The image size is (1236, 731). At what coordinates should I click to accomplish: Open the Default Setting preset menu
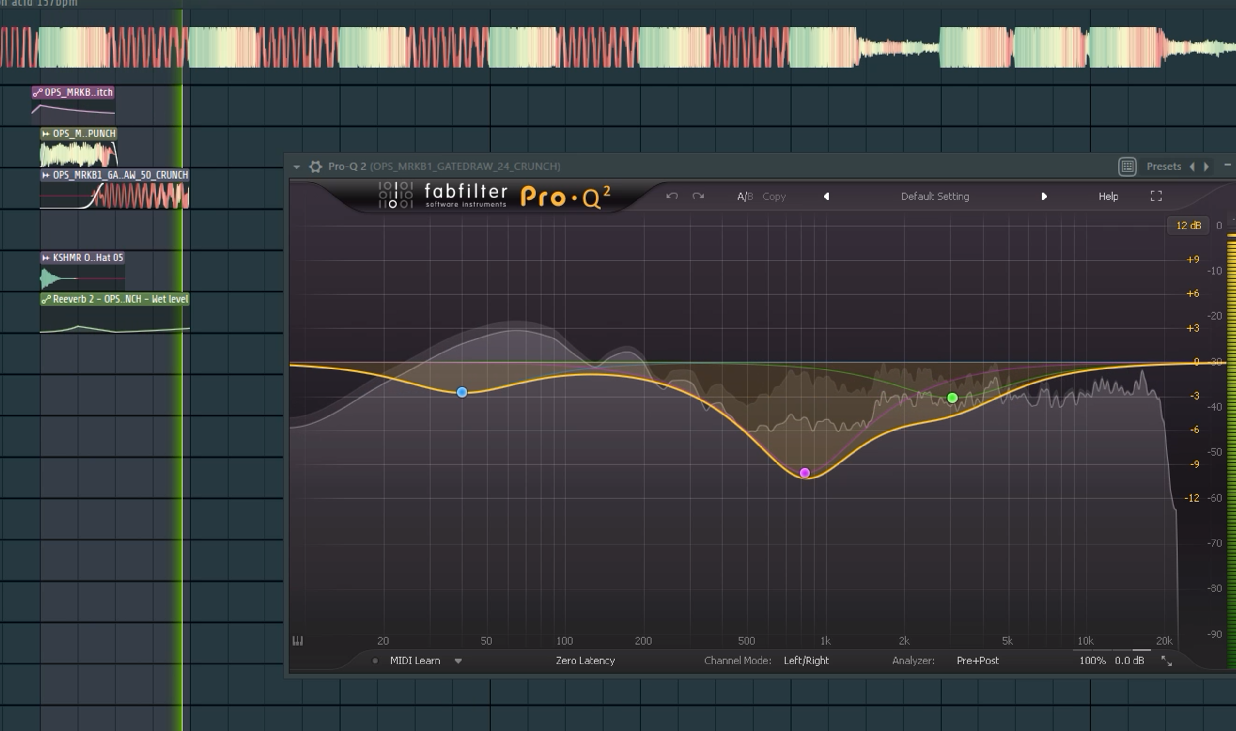(x=935, y=196)
